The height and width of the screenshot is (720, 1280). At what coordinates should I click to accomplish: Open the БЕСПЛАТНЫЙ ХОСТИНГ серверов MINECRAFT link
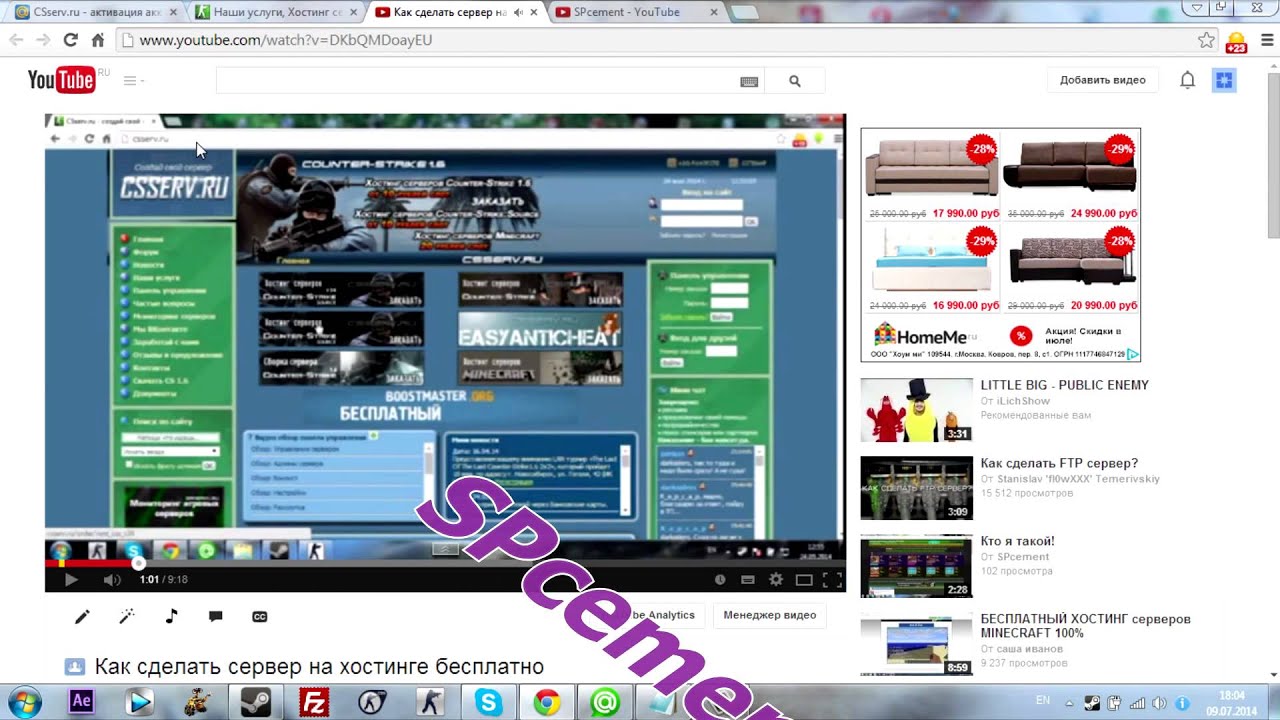(x=1085, y=626)
